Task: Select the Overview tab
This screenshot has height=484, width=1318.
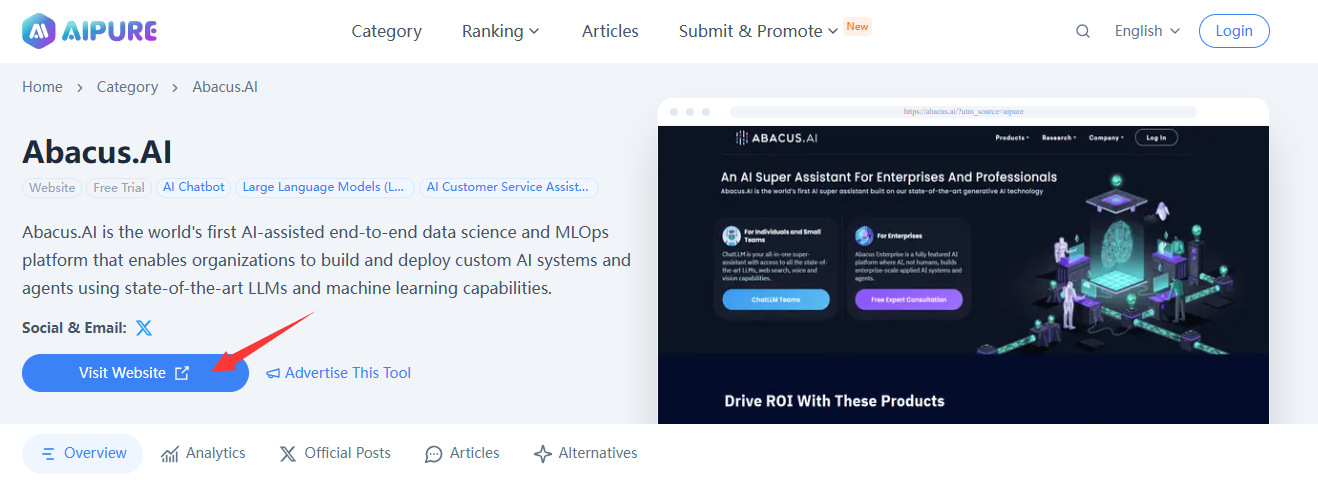Action: [83, 453]
